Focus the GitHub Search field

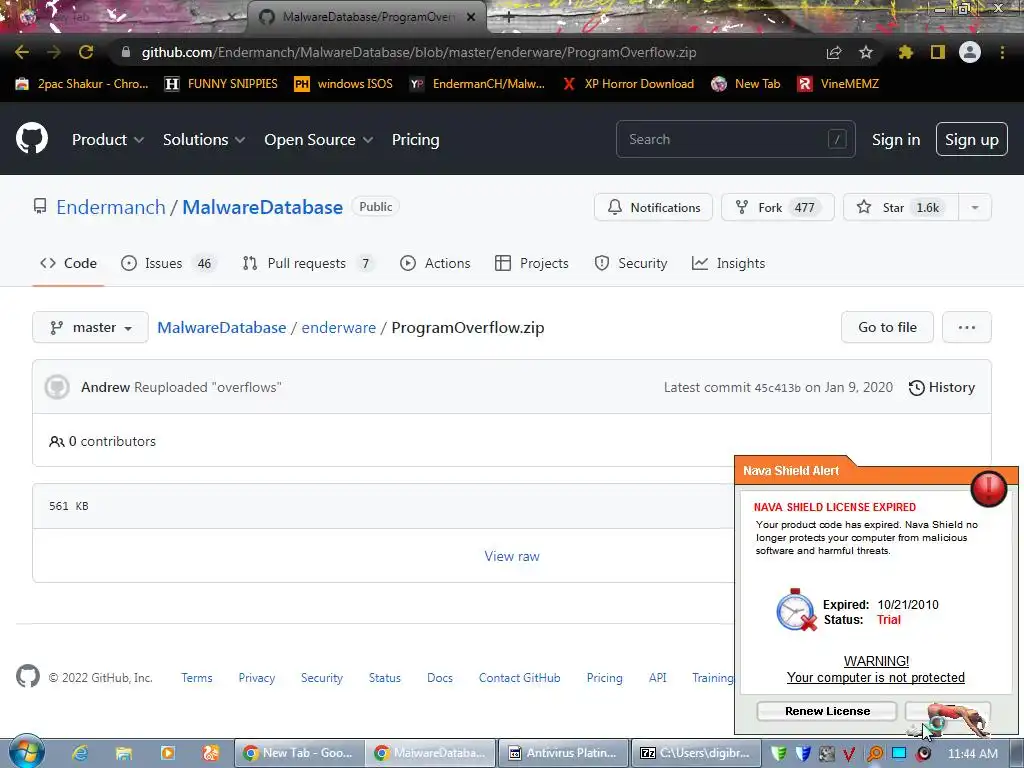coord(735,139)
